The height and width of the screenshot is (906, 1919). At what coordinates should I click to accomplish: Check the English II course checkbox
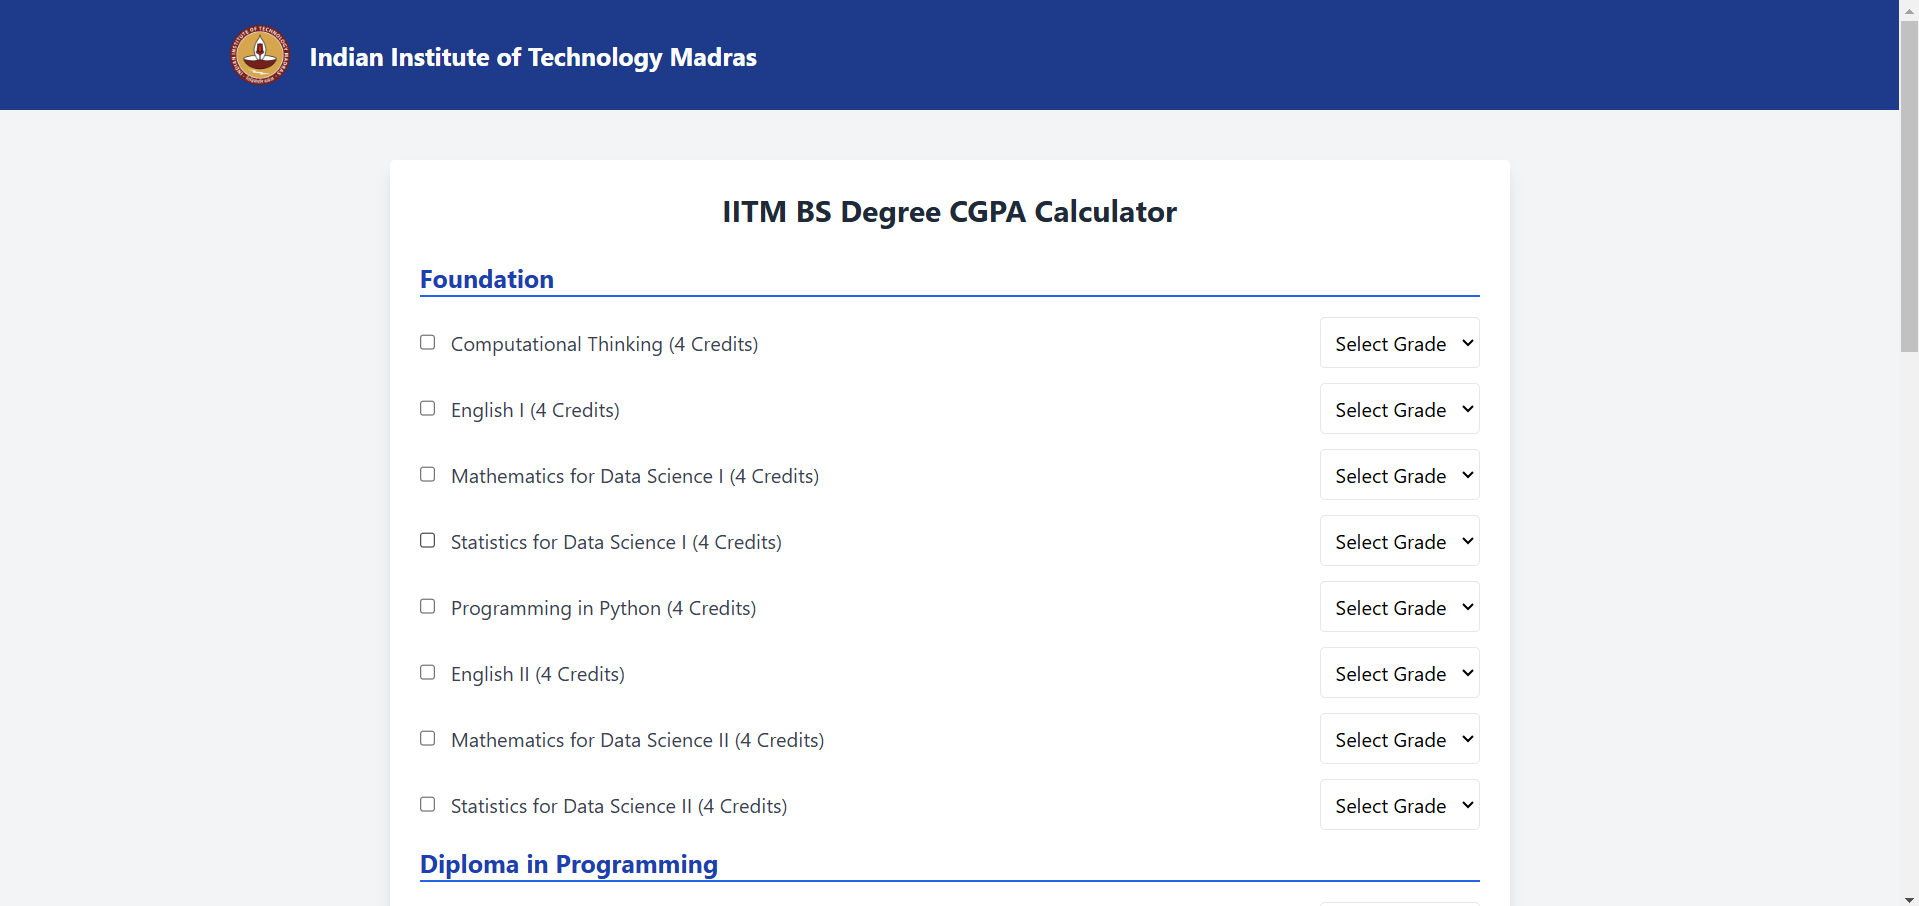click(x=428, y=673)
